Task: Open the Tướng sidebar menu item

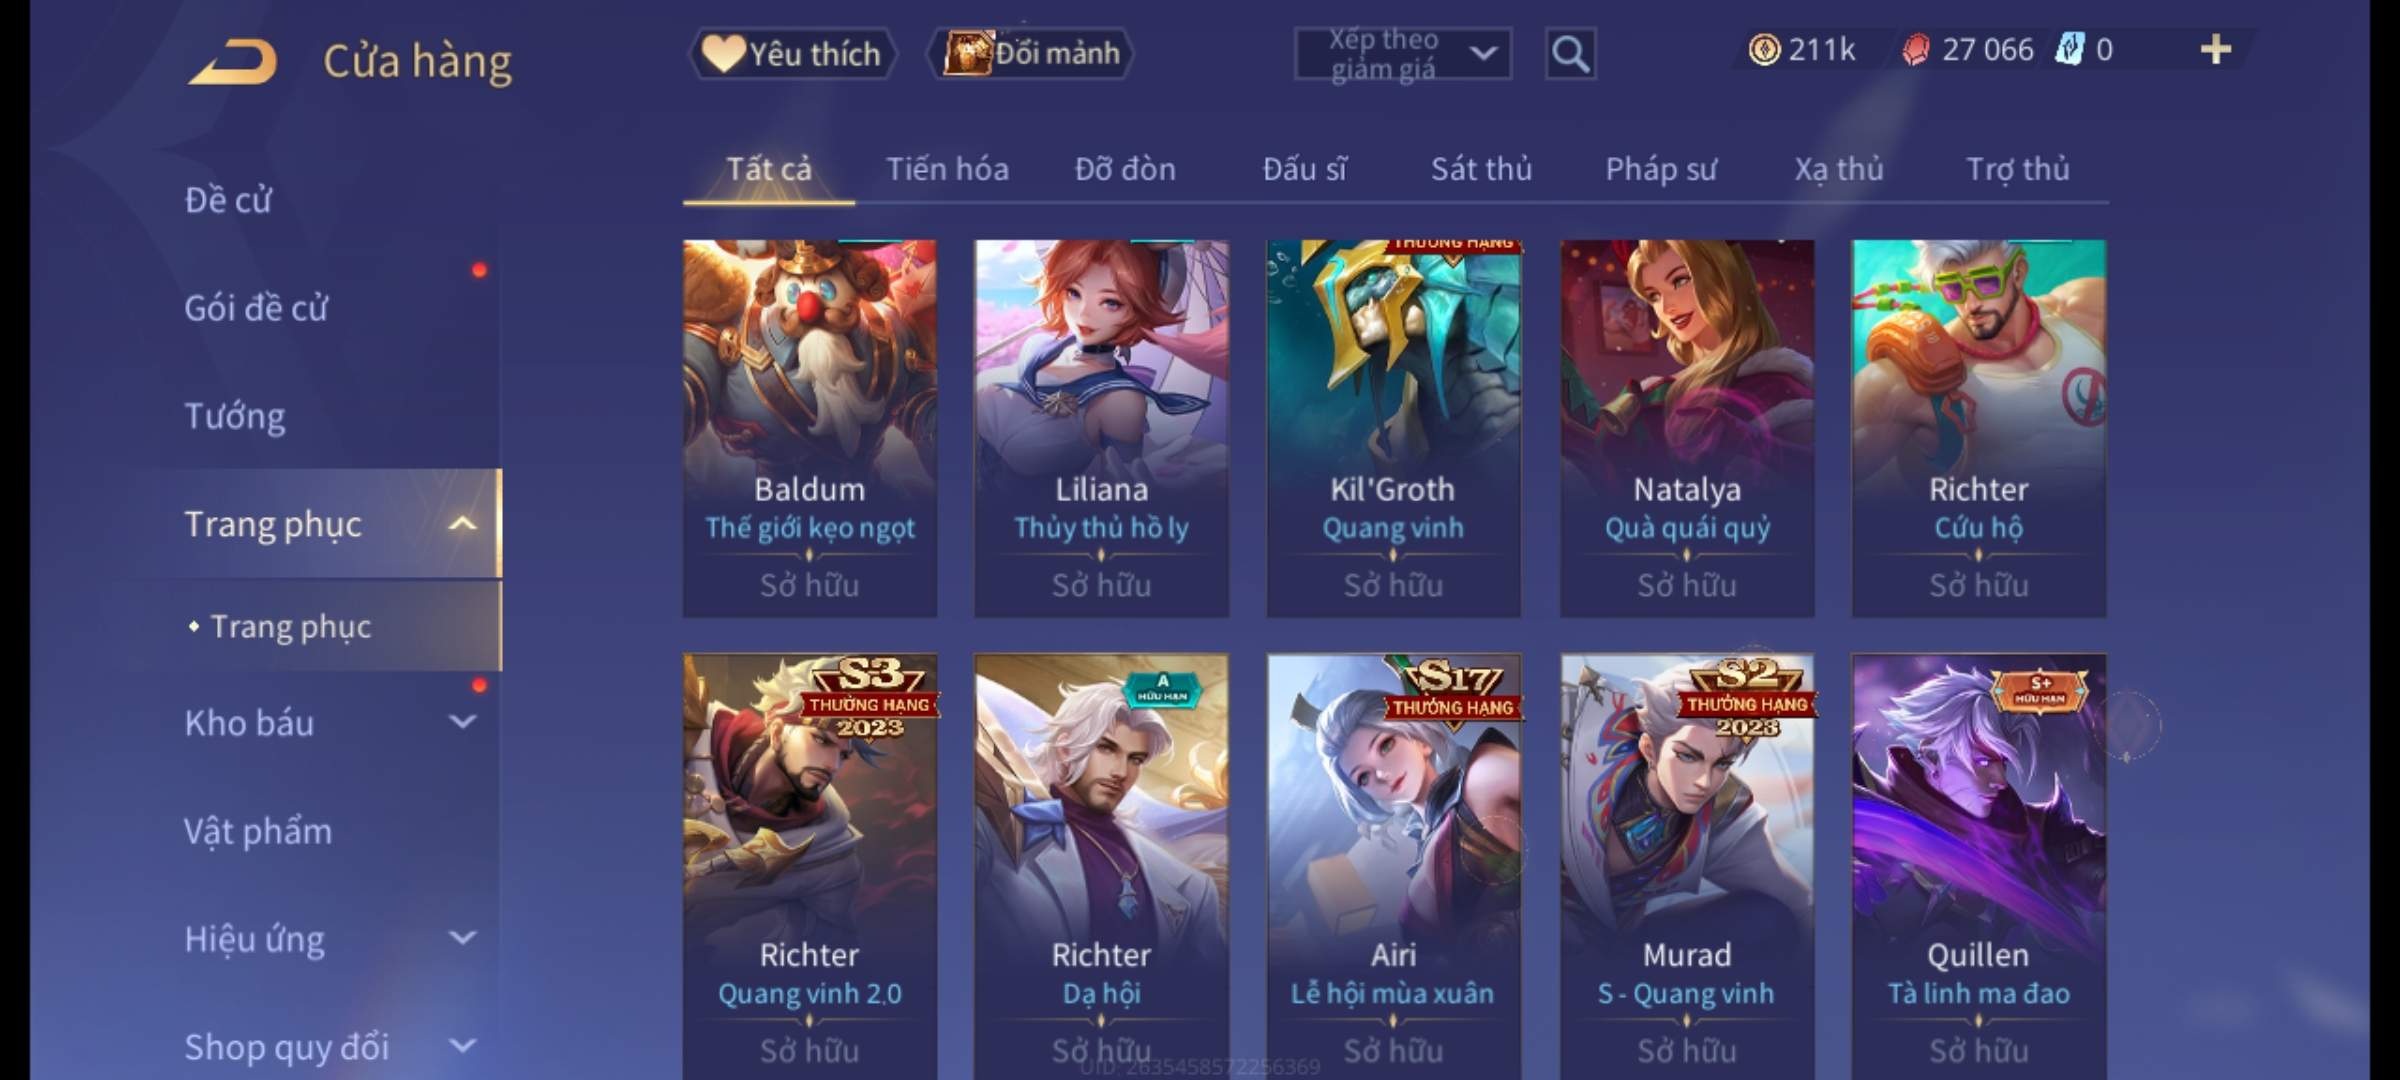Action: (x=235, y=416)
